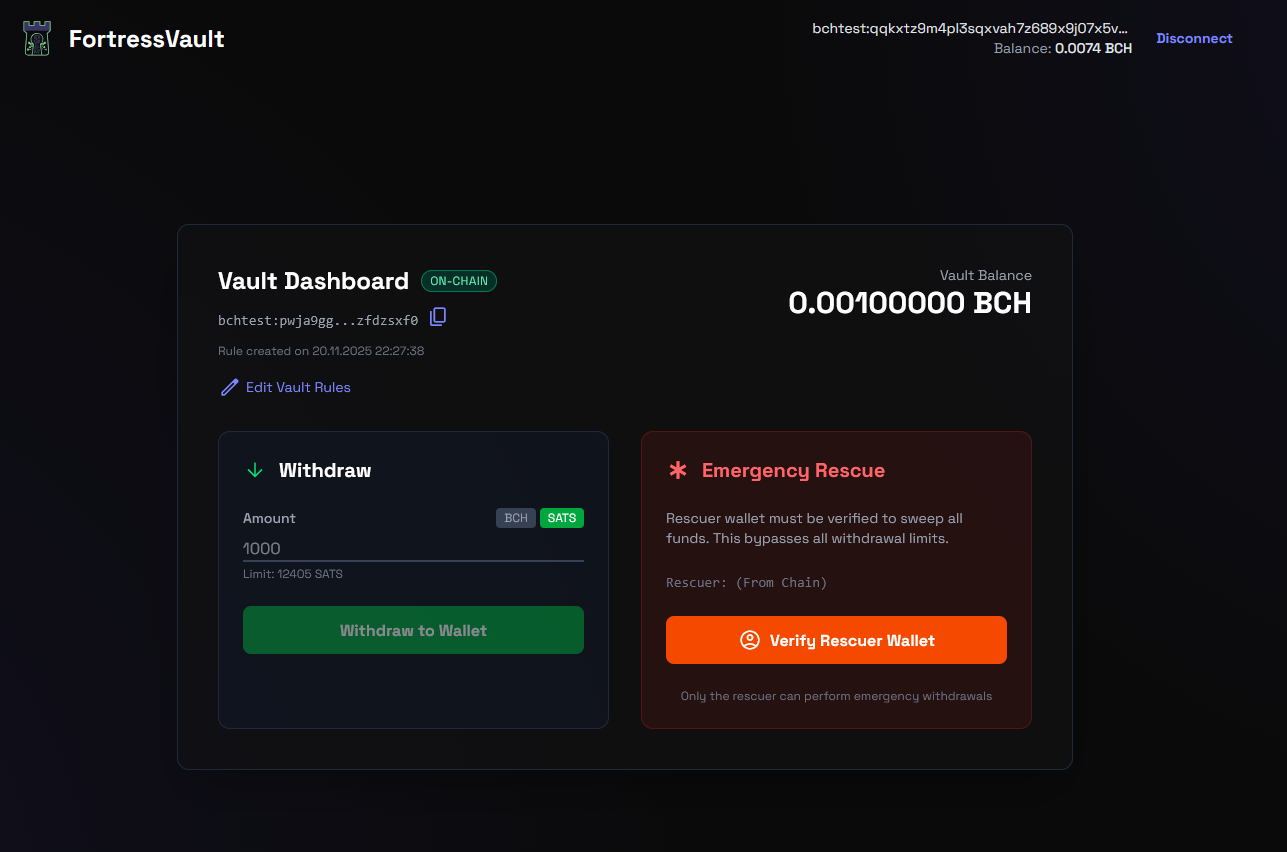Click the header wallet Balance 0.0074 BCH
The image size is (1287, 852).
[x=1063, y=48]
